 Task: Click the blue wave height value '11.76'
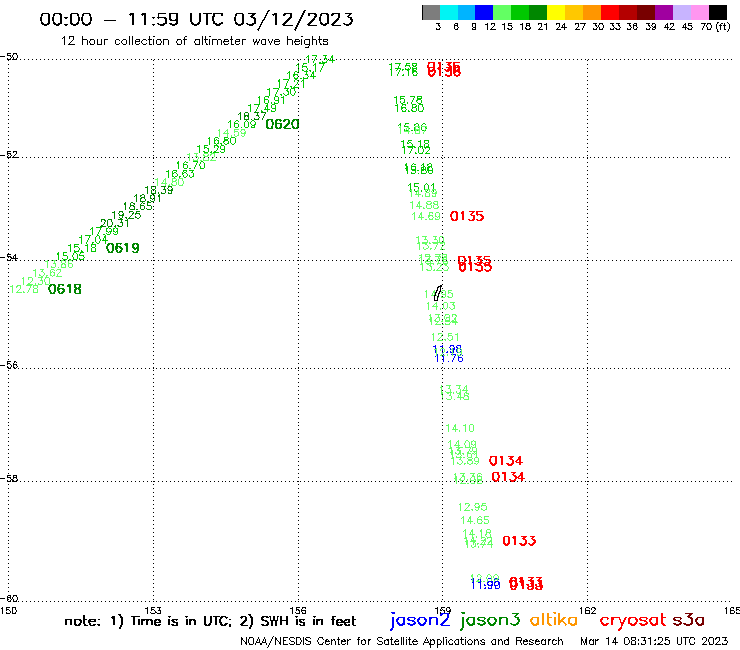[448, 359]
